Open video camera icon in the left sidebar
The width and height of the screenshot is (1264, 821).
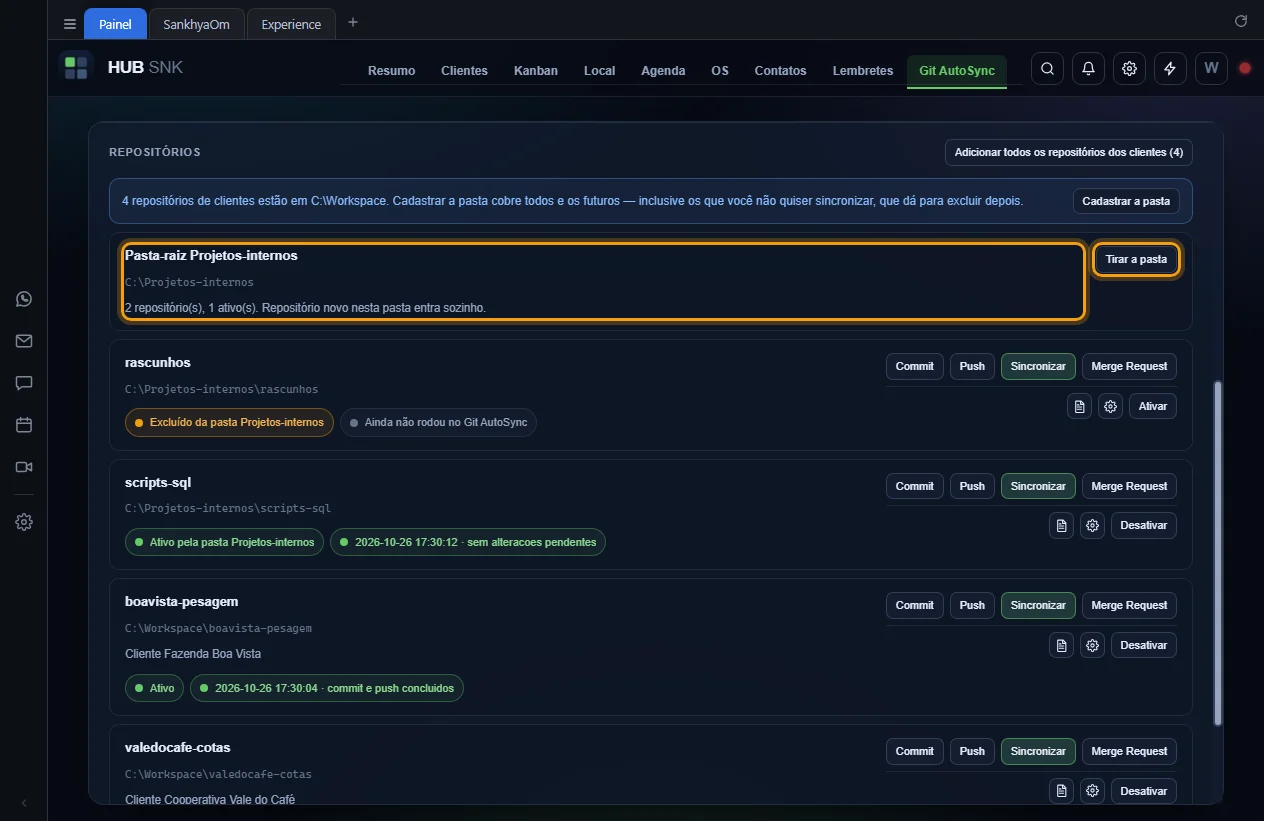[x=24, y=467]
